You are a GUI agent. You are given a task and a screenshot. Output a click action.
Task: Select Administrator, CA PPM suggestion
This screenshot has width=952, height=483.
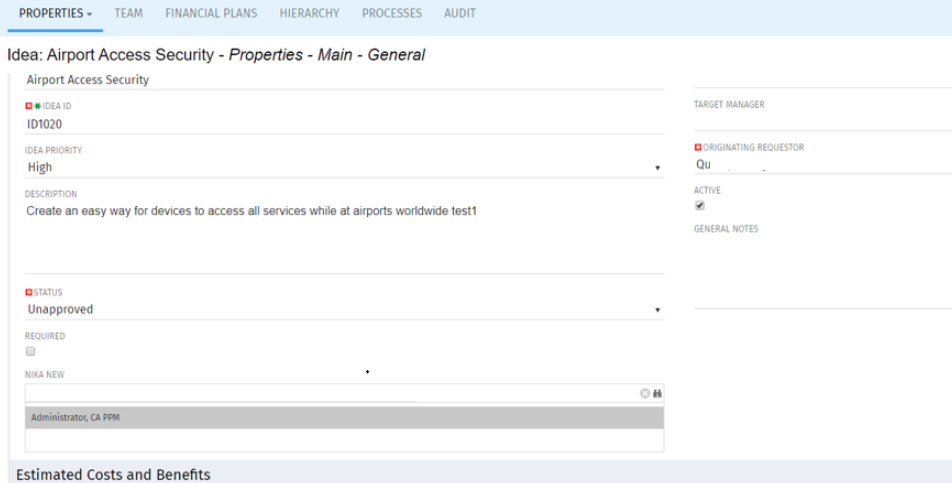pyautogui.click(x=344, y=417)
